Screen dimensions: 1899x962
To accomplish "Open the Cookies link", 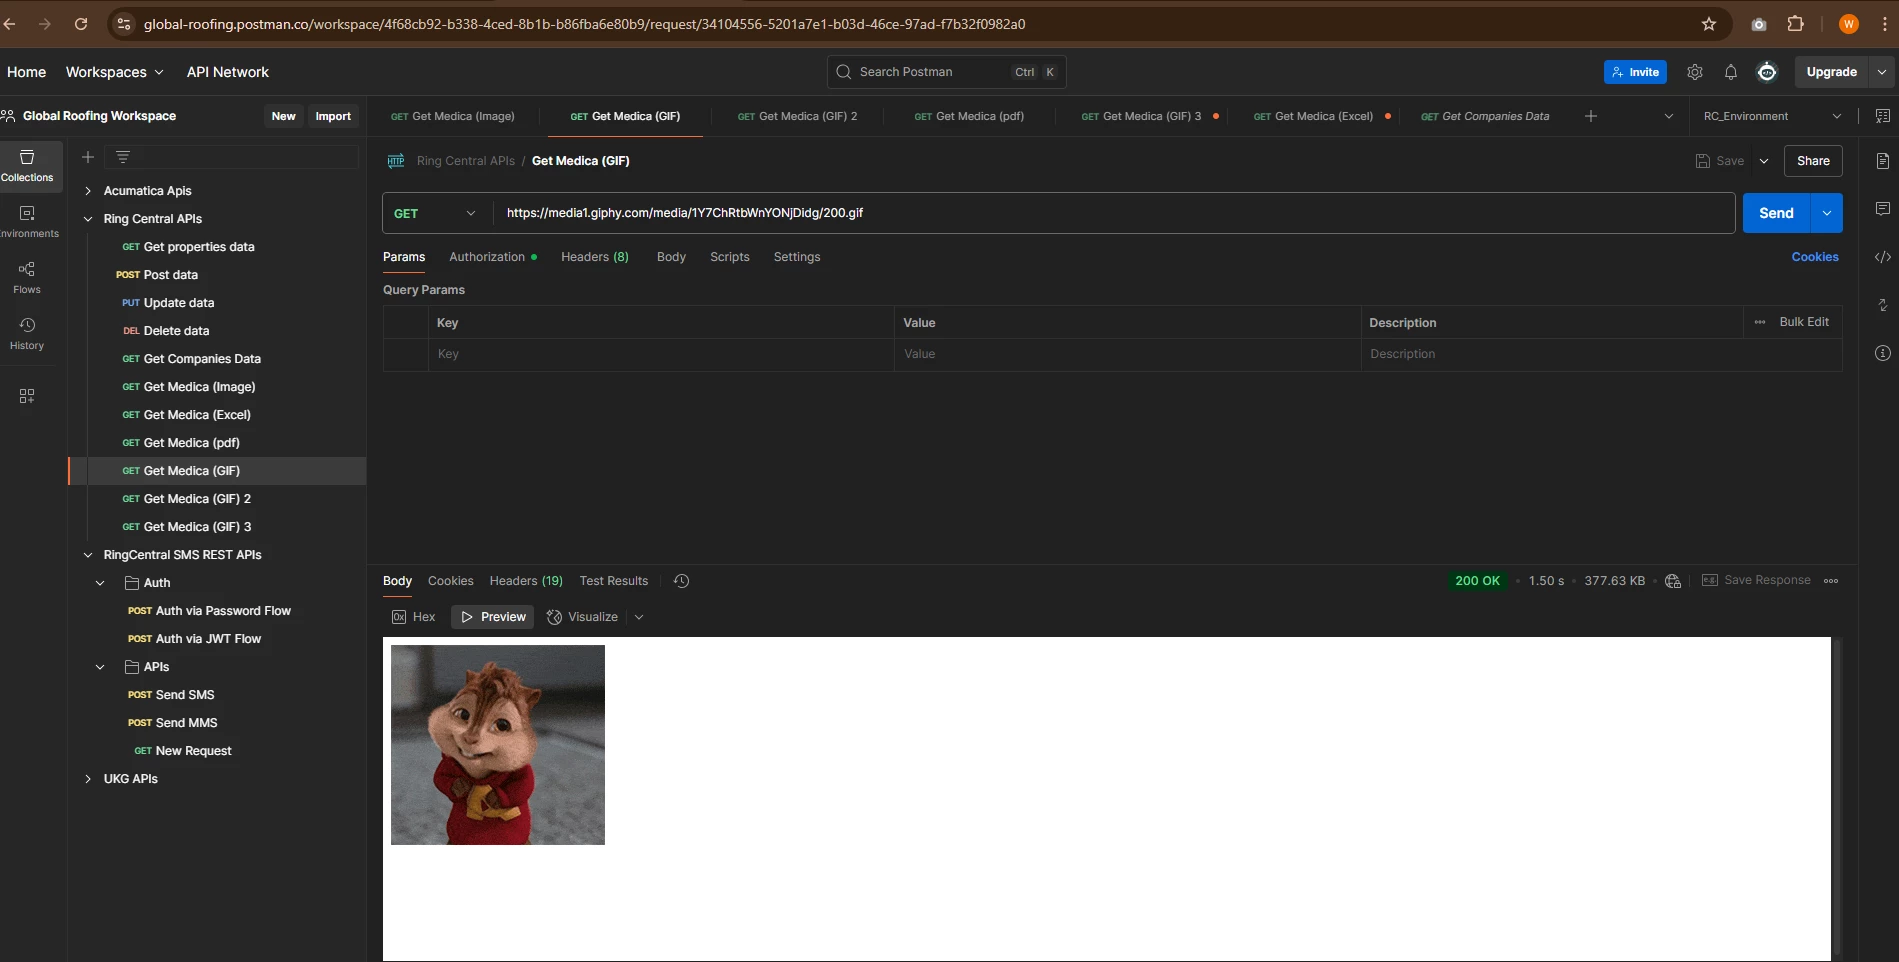I will (1815, 257).
